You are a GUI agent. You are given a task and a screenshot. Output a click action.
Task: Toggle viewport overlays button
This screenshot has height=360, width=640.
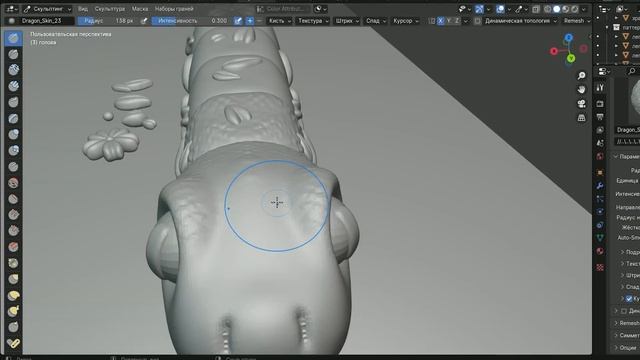500,9
